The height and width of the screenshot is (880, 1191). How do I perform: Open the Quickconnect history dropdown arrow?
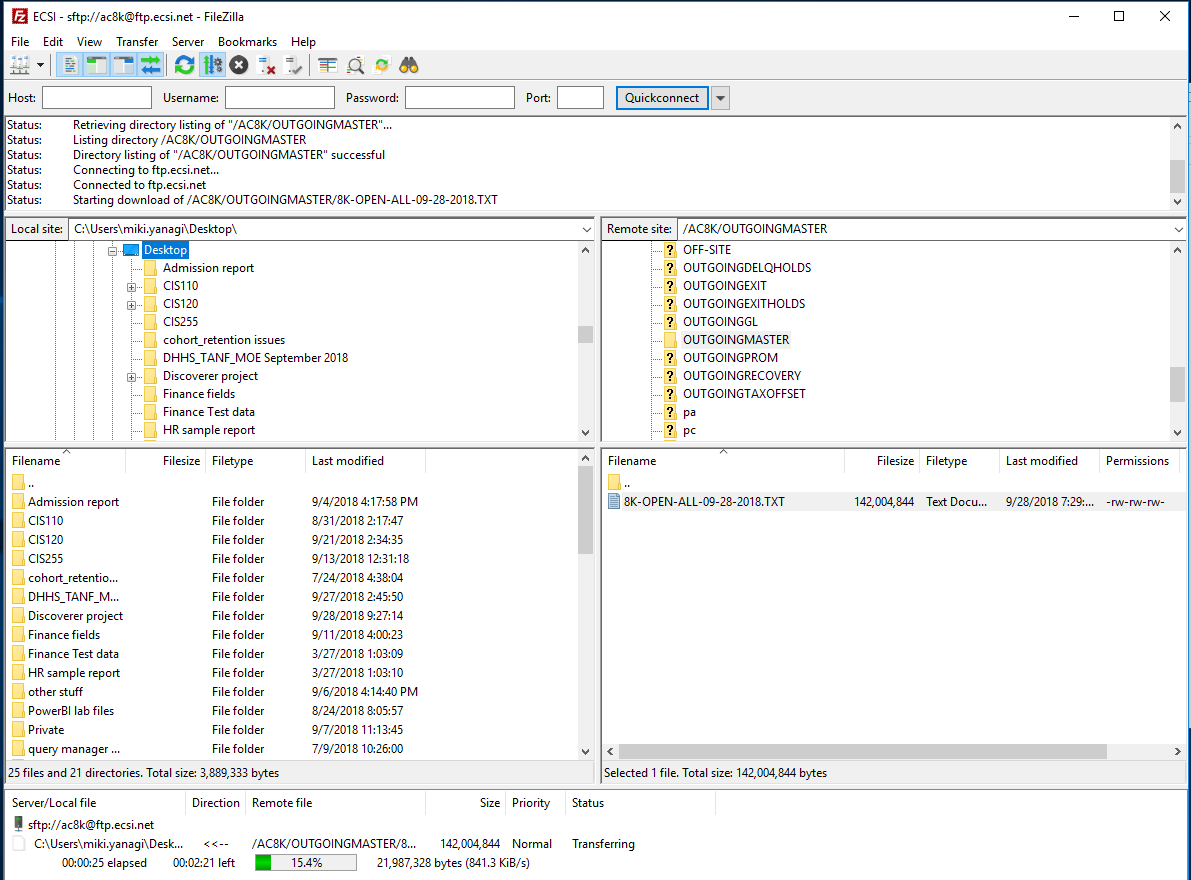[721, 98]
